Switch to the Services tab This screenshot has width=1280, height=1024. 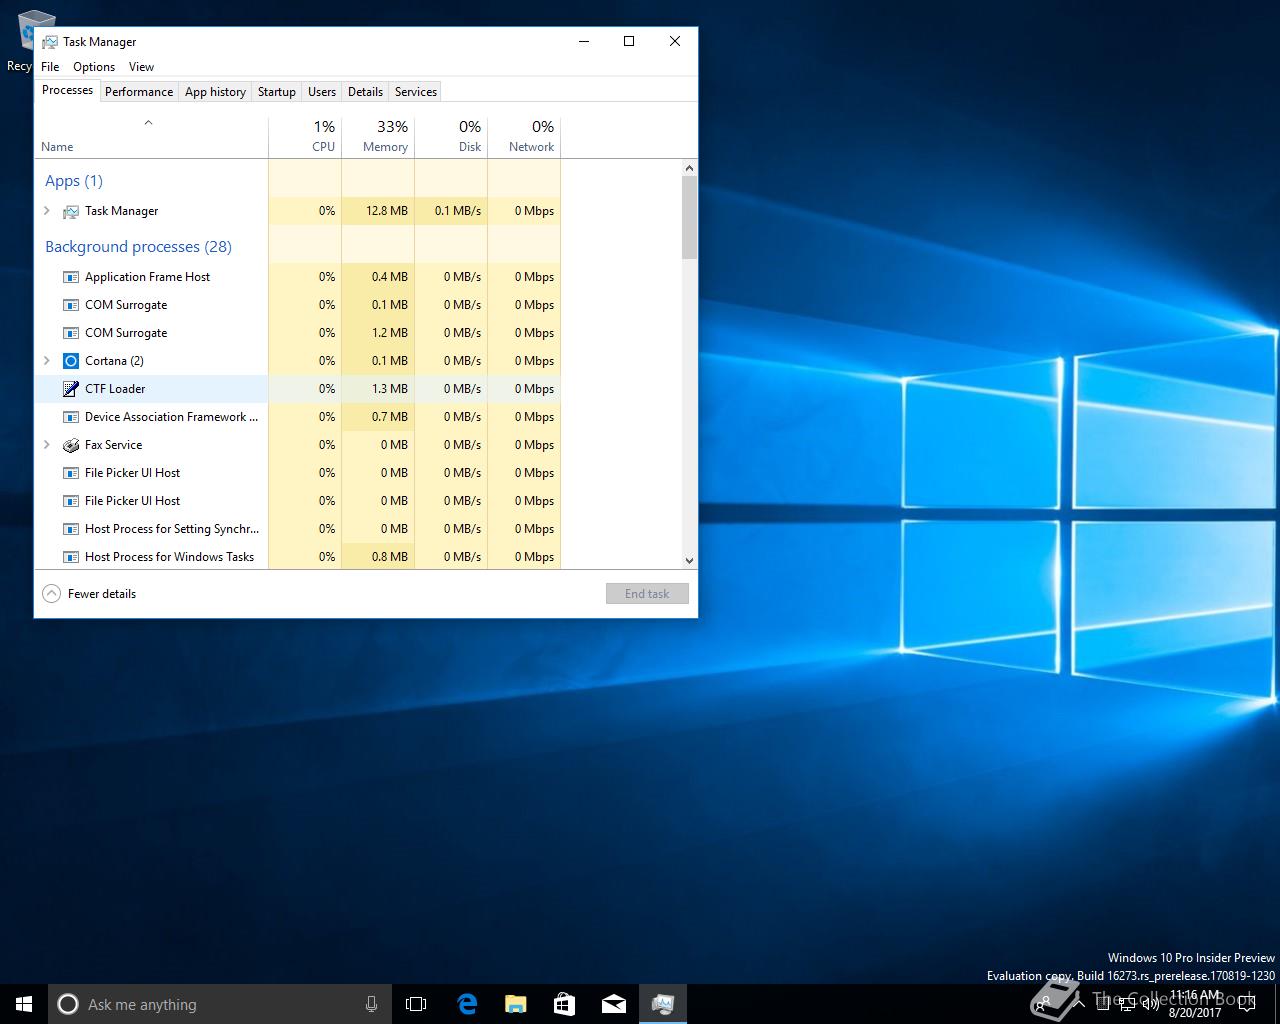pos(416,92)
